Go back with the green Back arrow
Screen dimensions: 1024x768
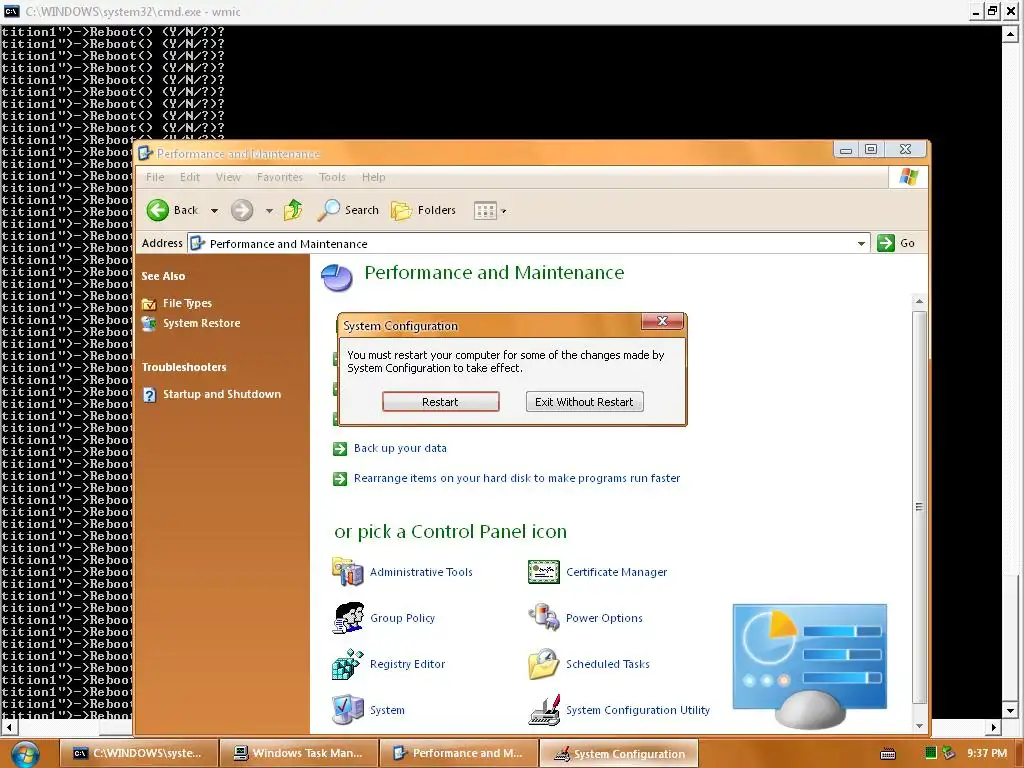[x=157, y=210]
